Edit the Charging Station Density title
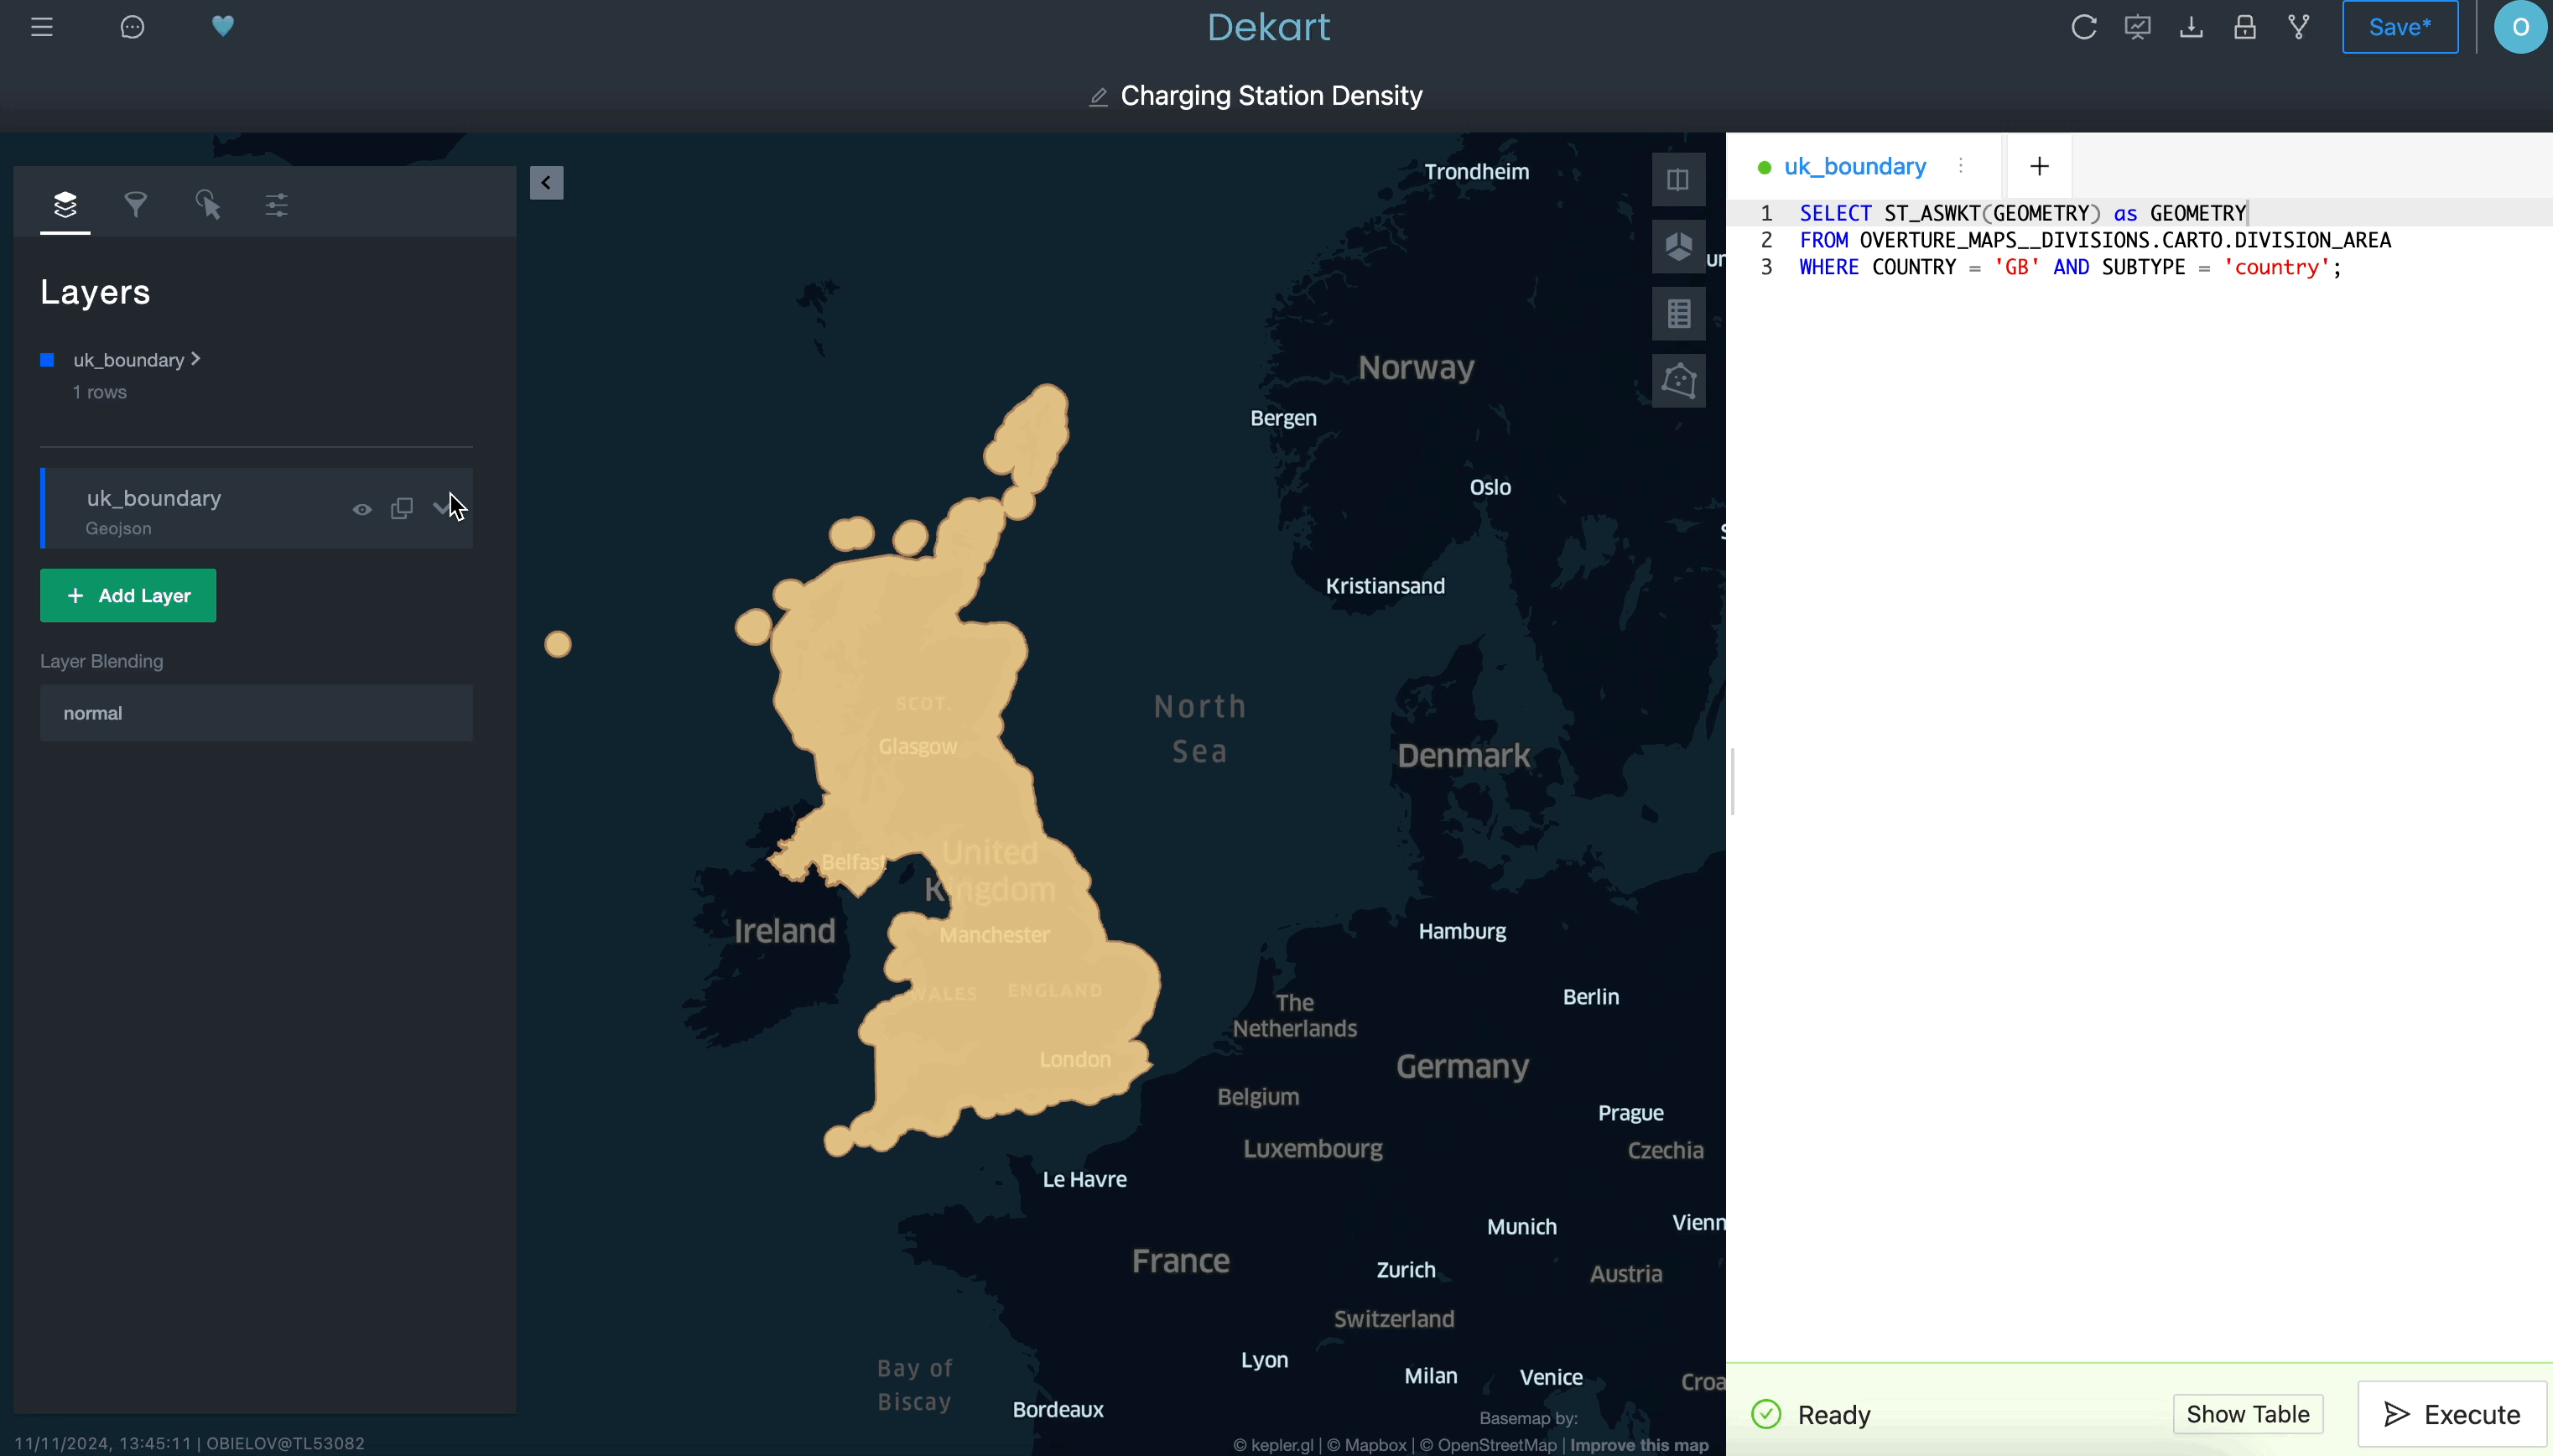Screen dimensions: 2553x1456 point(1098,96)
